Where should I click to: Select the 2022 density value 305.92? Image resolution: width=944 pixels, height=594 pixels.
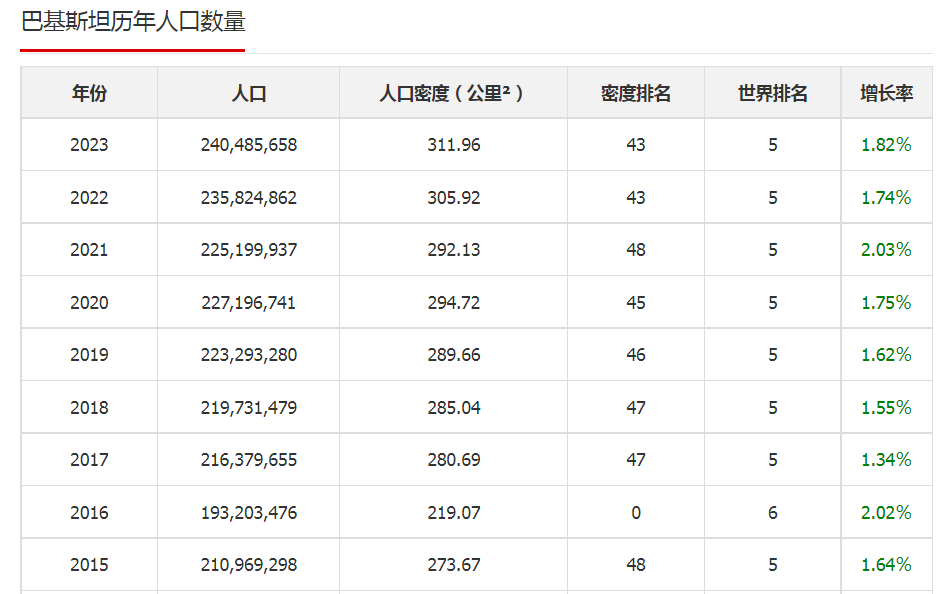[x=453, y=198]
